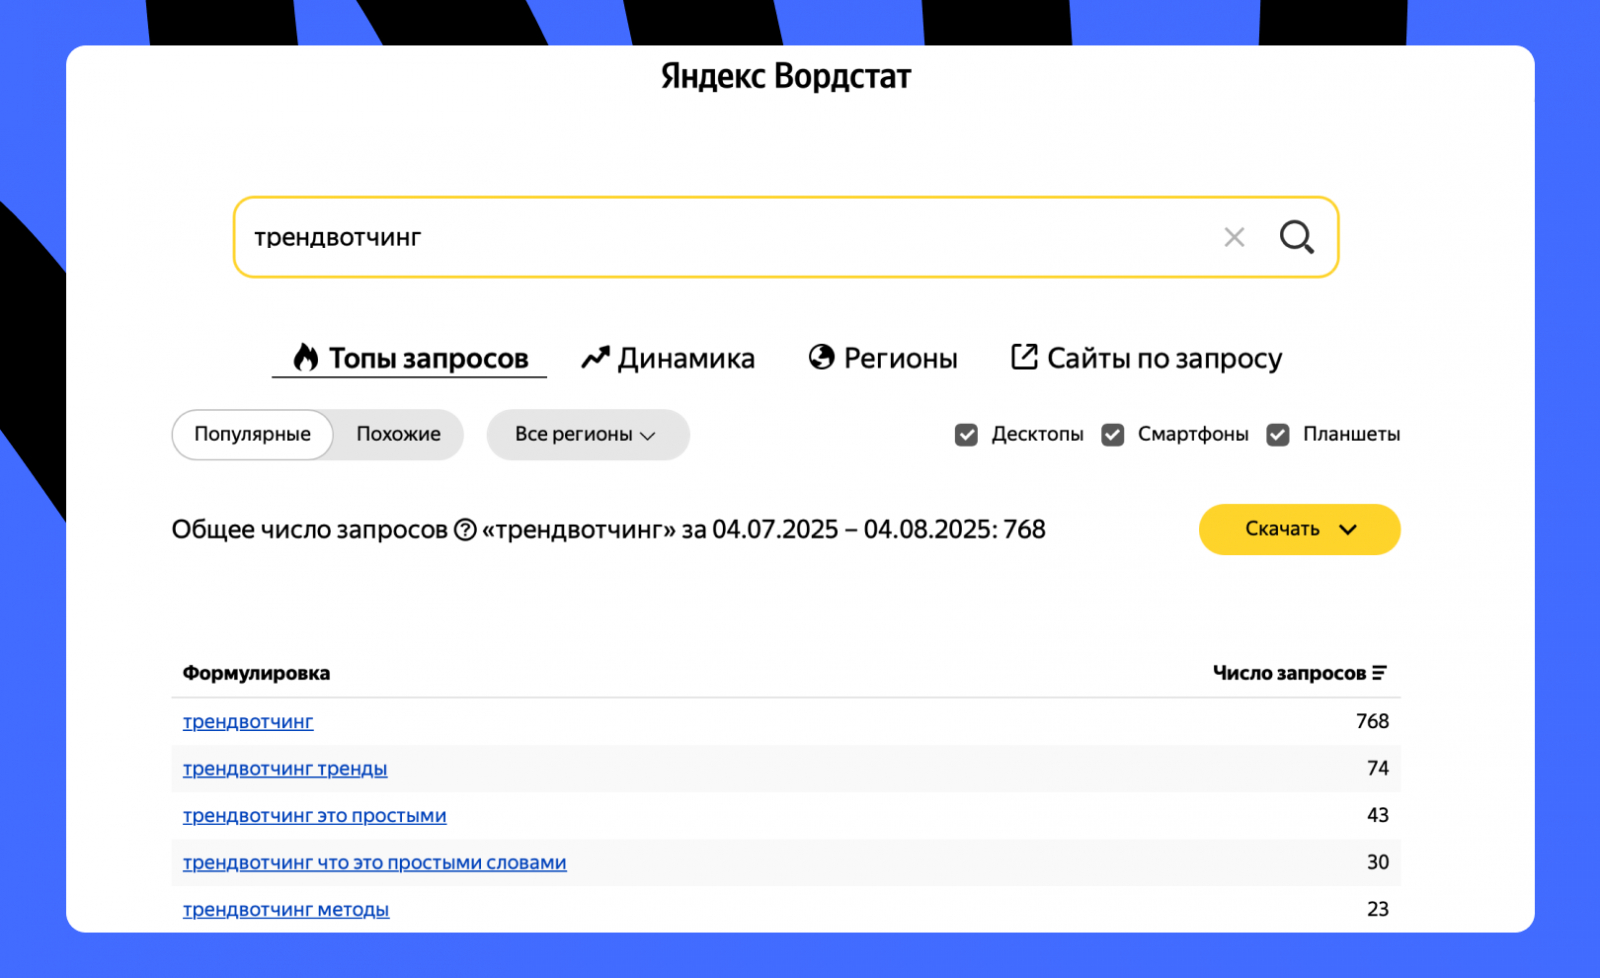The height and width of the screenshot is (978, 1600).
Task: Open the Сайты по запросу tab
Action: click(1146, 358)
